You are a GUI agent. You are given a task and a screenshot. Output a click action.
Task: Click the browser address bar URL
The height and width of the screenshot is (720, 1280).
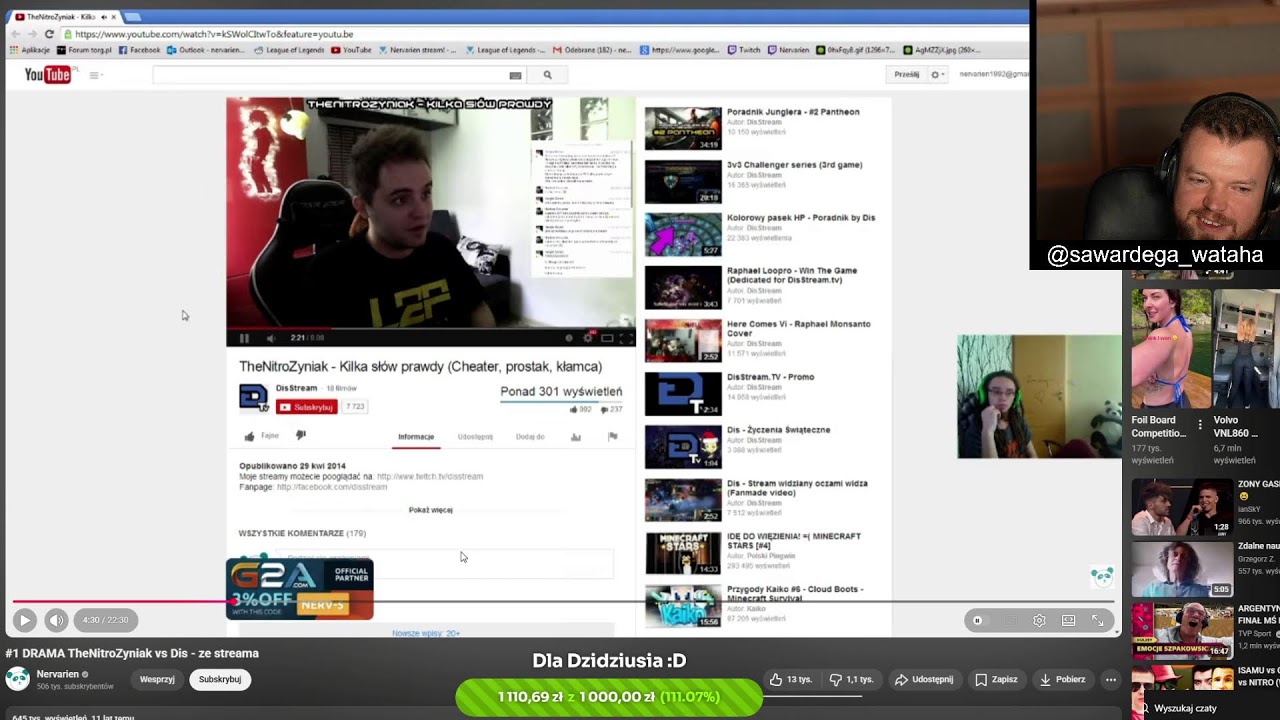(215, 34)
